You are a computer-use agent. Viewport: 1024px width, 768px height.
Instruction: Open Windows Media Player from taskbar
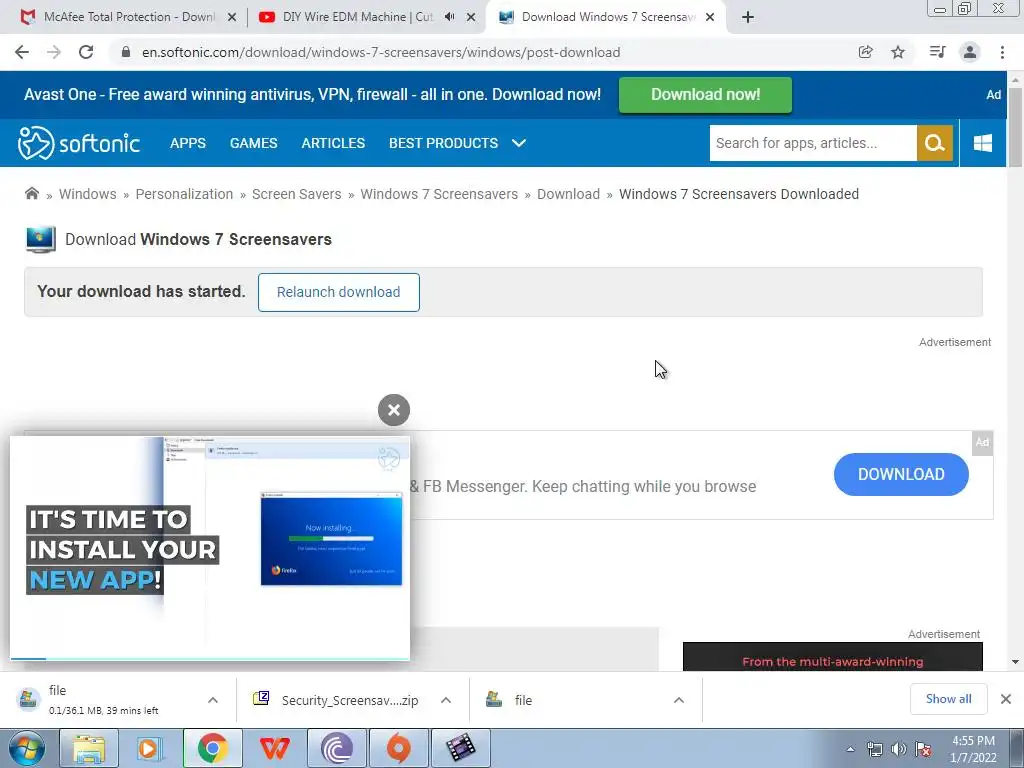tap(150, 748)
